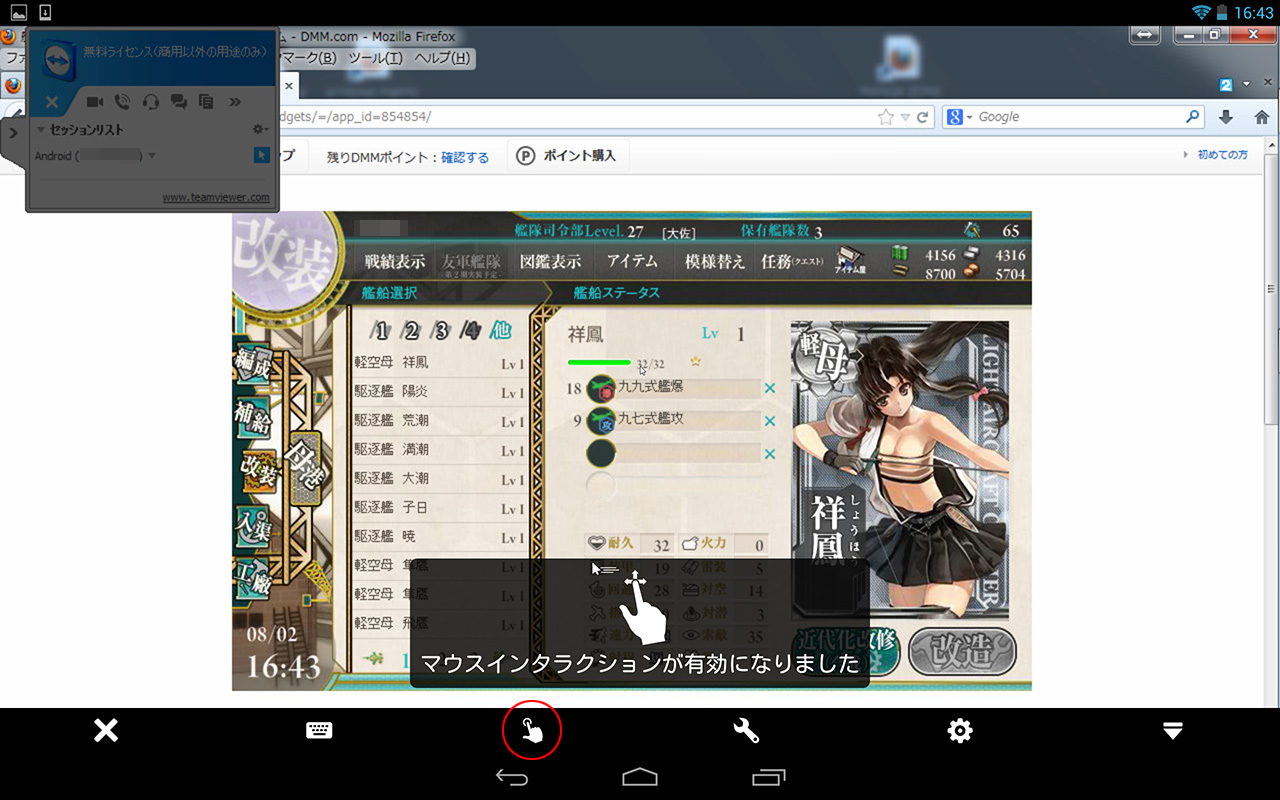
Task: Select the 他 (other ships) tab
Action: [x=501, y=332]
